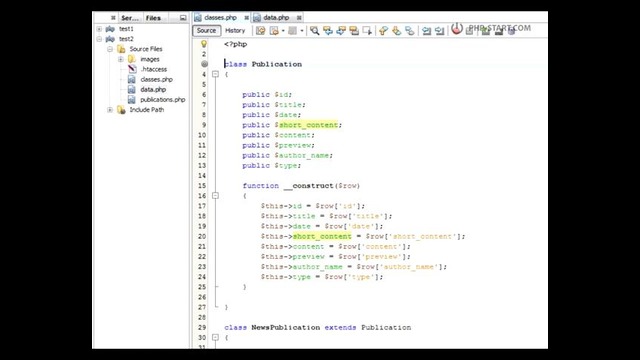This screenshot has width=640, height=360.
Task: Toggle Bookmark on current line
Action: click(409, 31)
